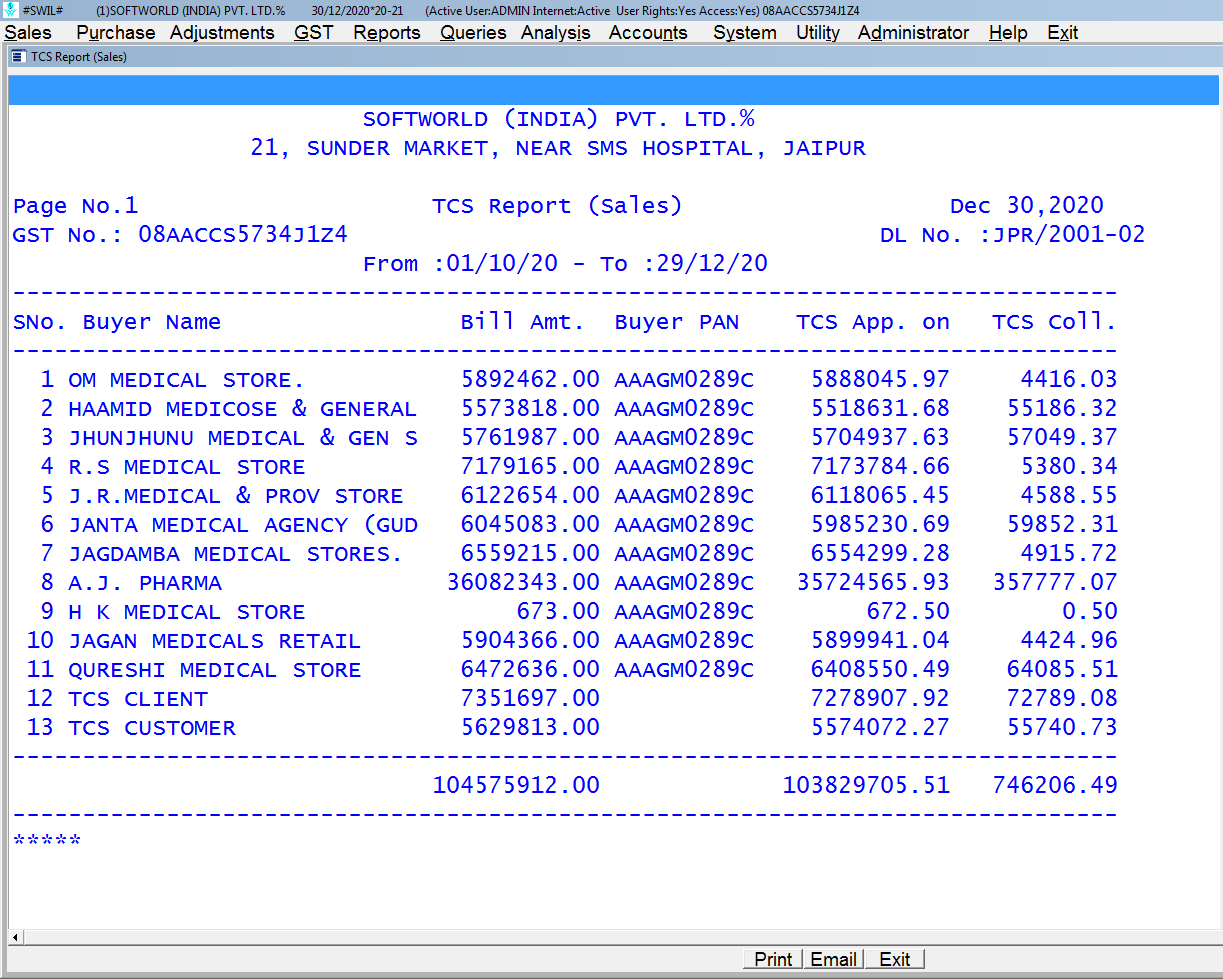The image size is (1223, 979).
Task: Click TCS collected 72789.08 for TCS CLIENT
Action: pos(1062,699)
